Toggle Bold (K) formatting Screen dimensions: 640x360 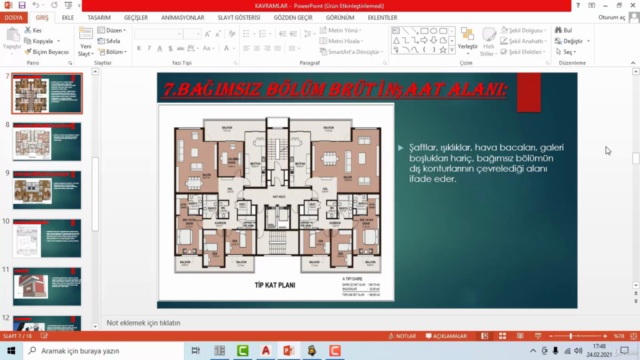coord(139,49)
